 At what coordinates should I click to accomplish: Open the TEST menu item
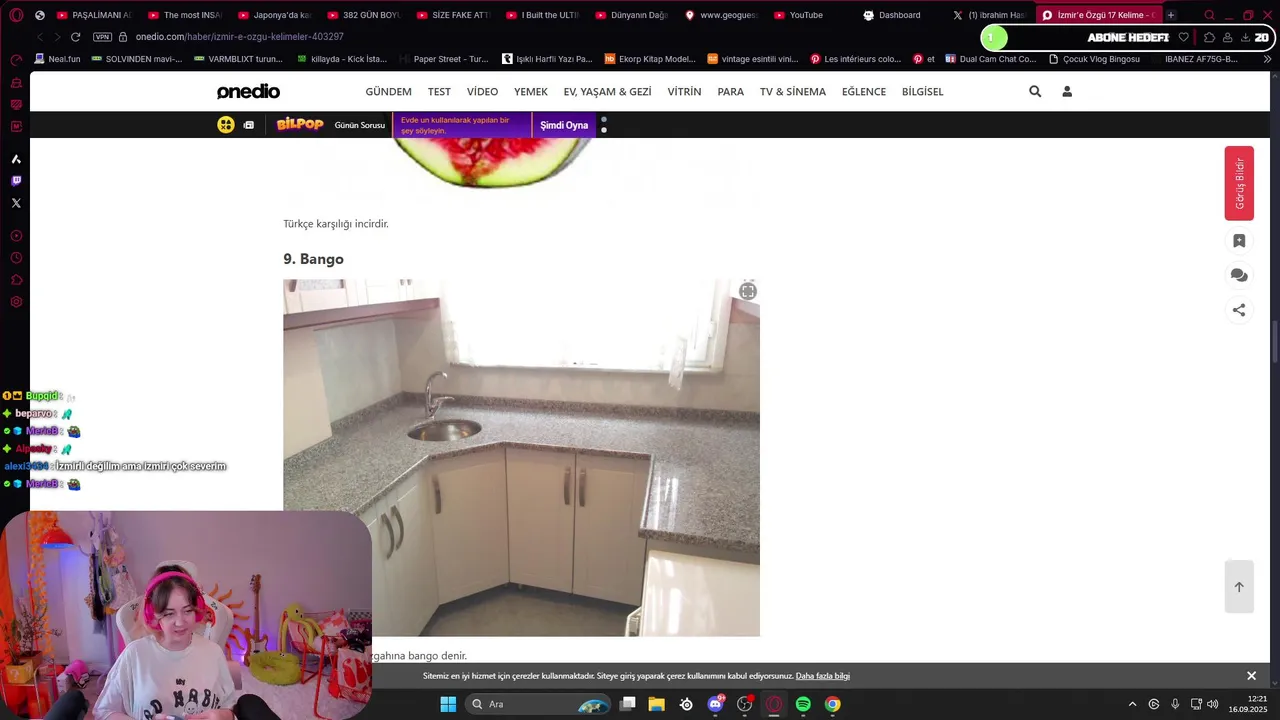439,91
